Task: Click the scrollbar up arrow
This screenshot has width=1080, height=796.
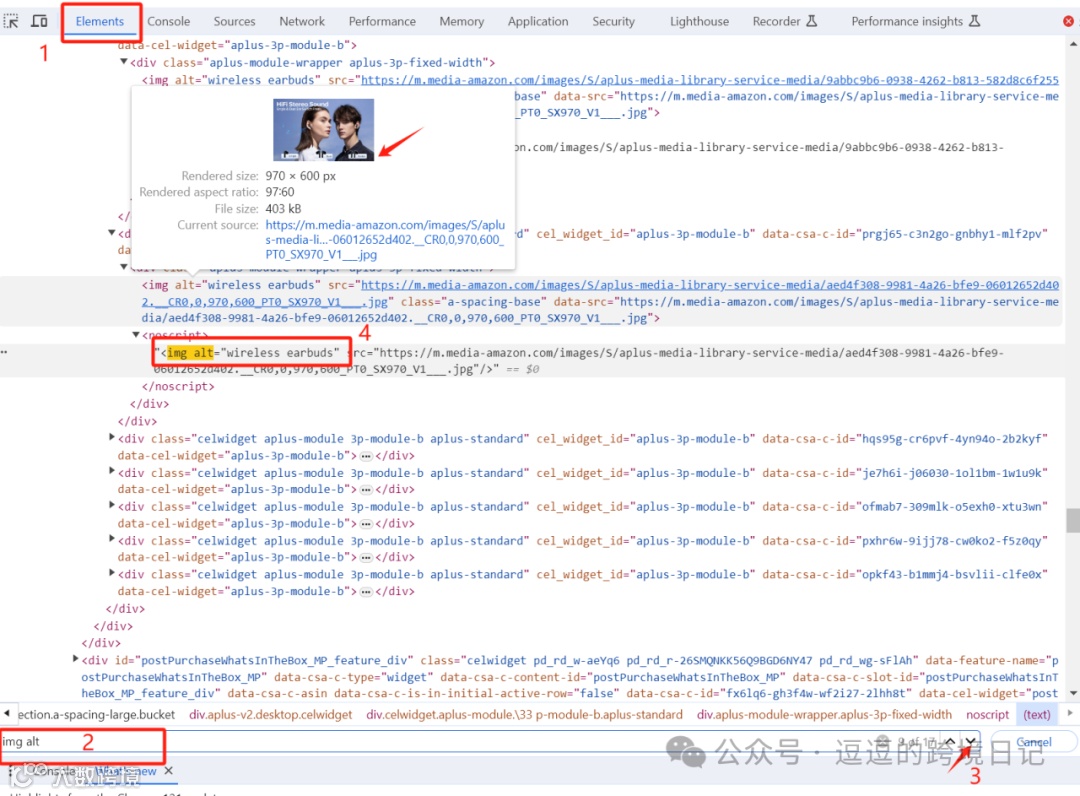Action: (1073, 44)
